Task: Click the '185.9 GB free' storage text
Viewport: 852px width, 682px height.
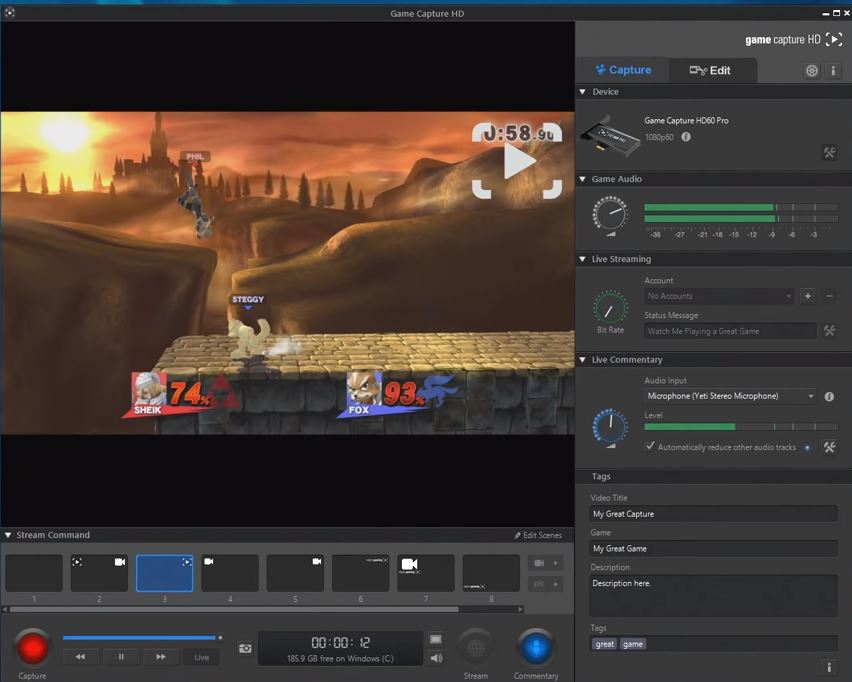Action: pos(340,659)
